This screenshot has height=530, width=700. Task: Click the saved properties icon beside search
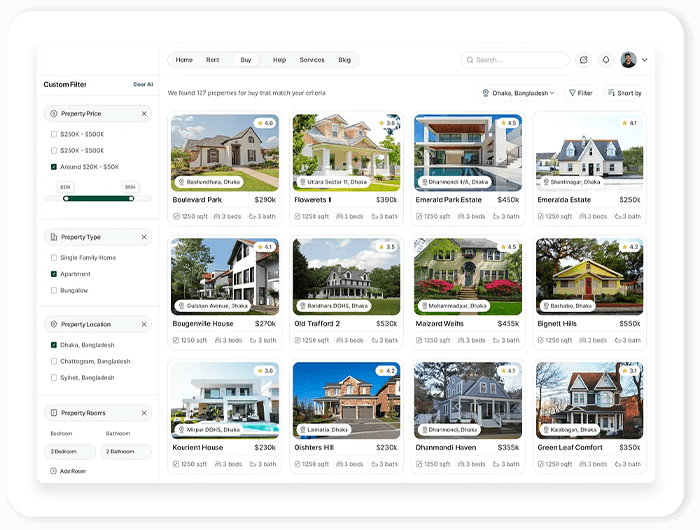point(584,60)
